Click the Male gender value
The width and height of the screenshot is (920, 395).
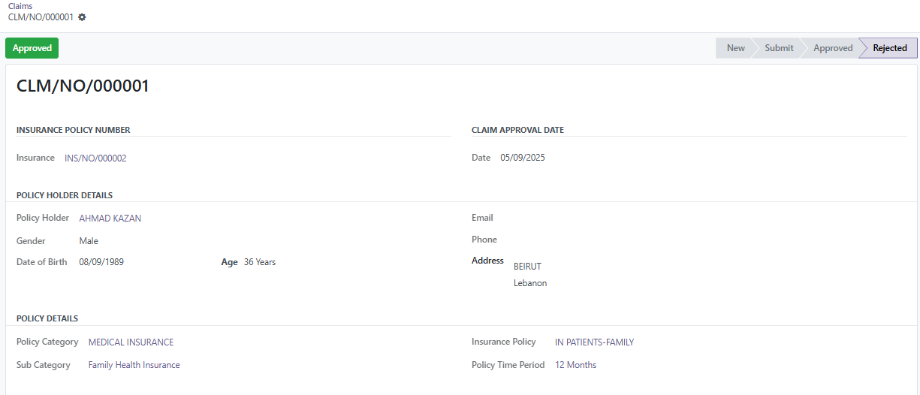pyautogui.click(x=89, y=241)
